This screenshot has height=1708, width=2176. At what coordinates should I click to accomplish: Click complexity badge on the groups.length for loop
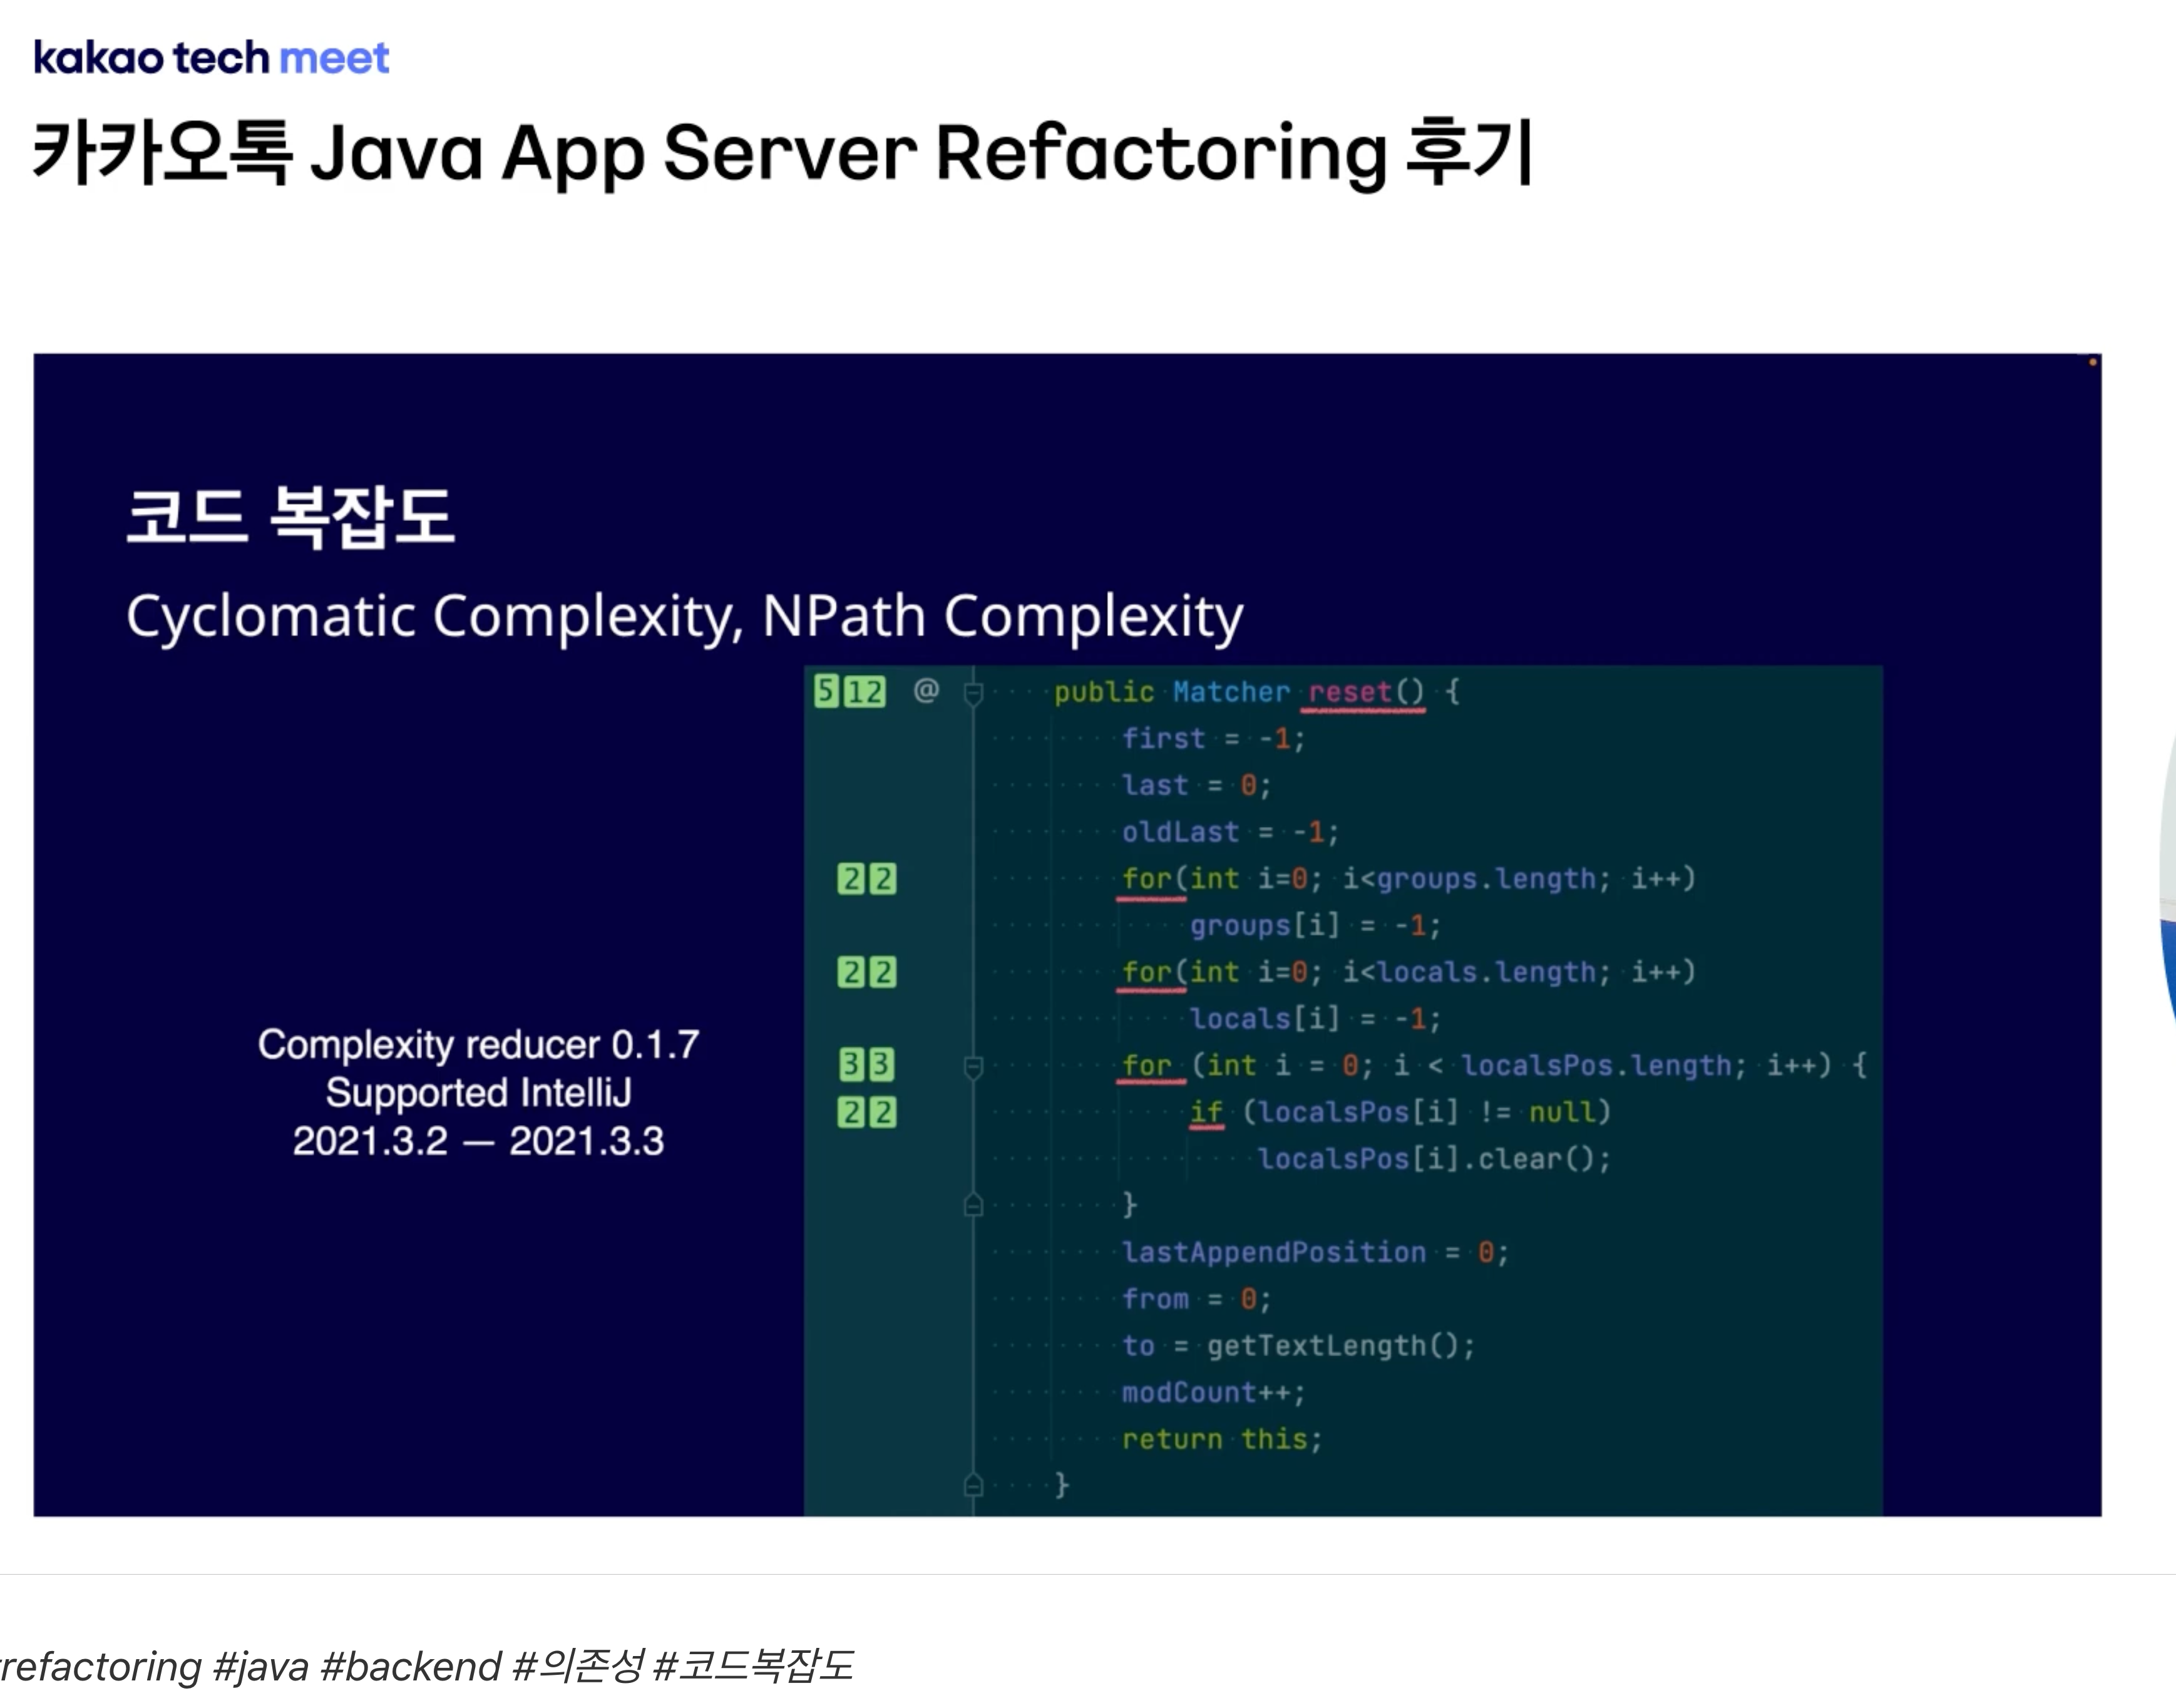(866, 879)
